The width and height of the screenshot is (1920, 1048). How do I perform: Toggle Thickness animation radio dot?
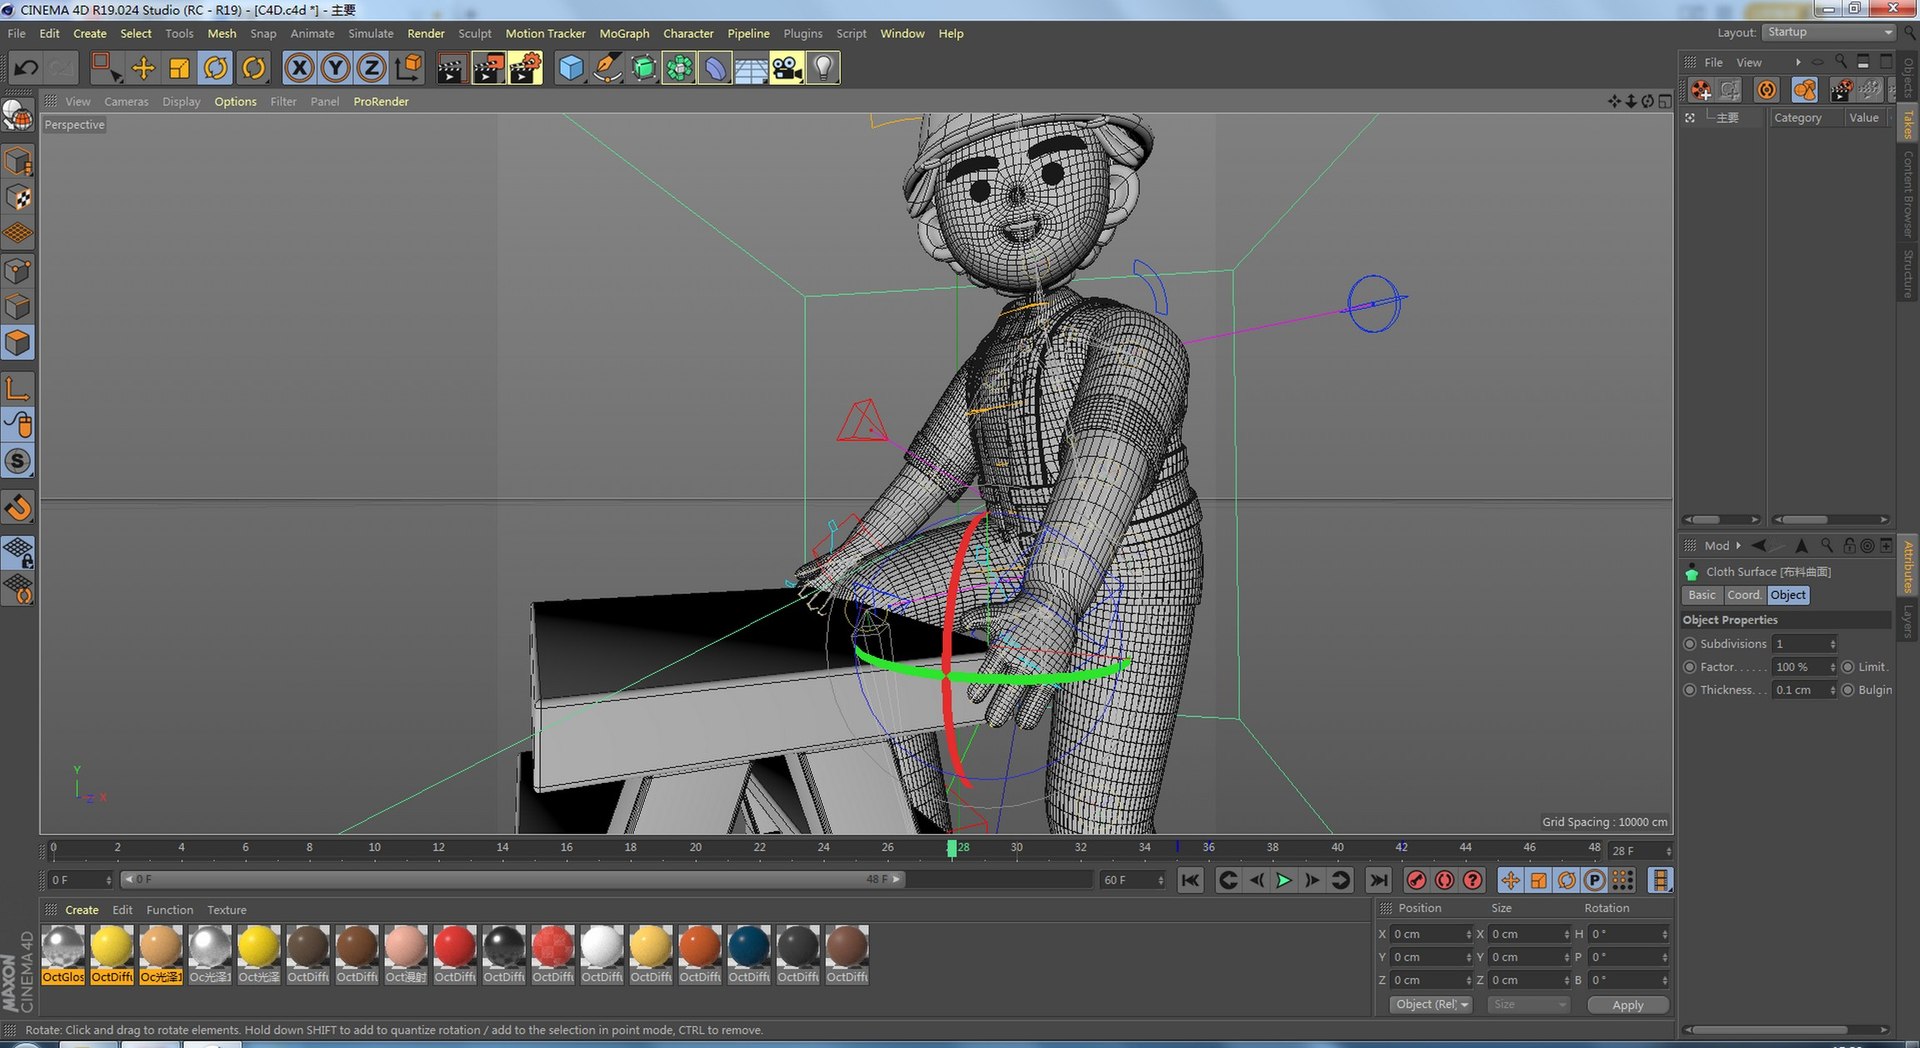(1690, 690)
